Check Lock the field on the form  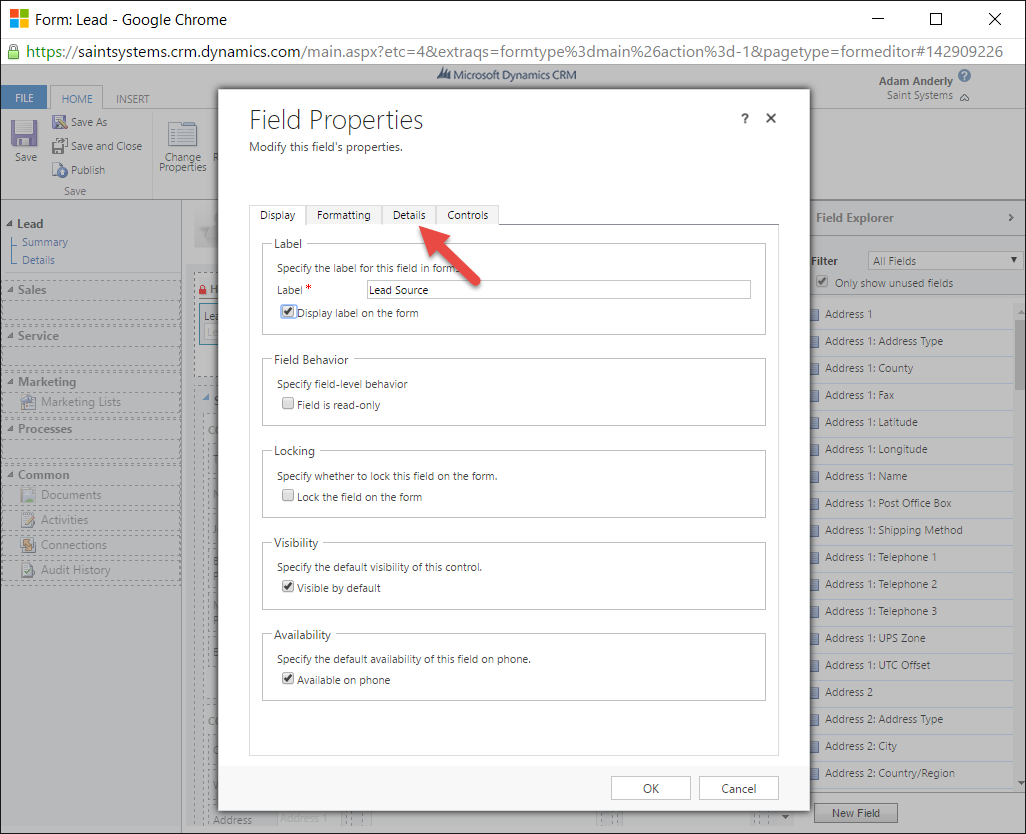288,496
